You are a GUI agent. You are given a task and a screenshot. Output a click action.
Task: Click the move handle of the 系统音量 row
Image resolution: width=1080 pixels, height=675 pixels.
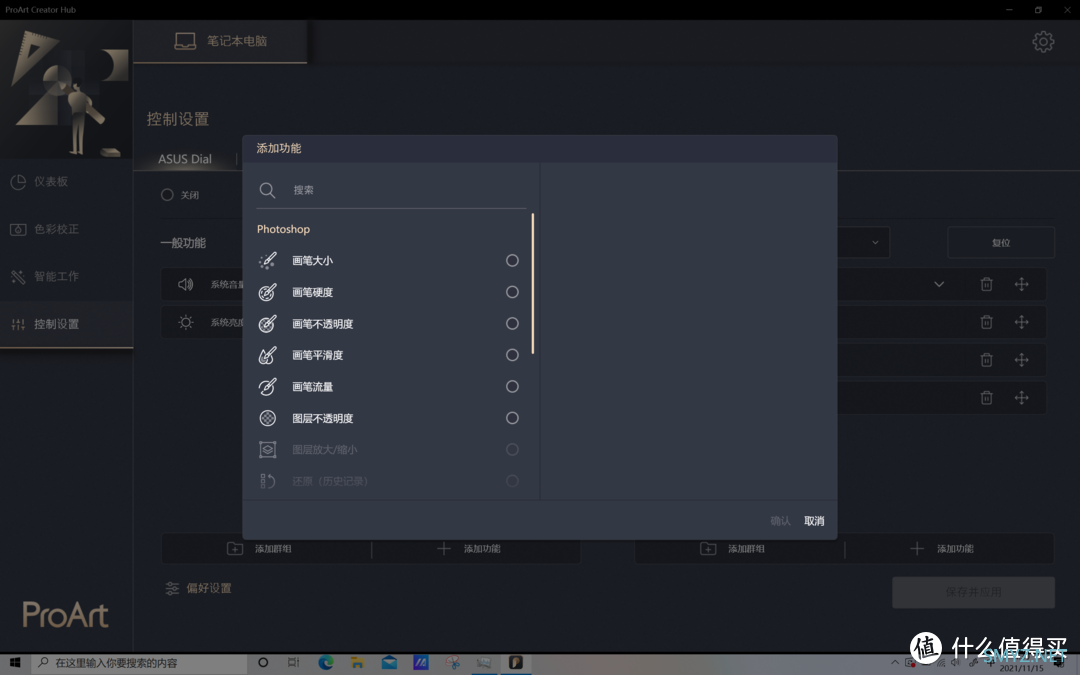point(1021,284)
